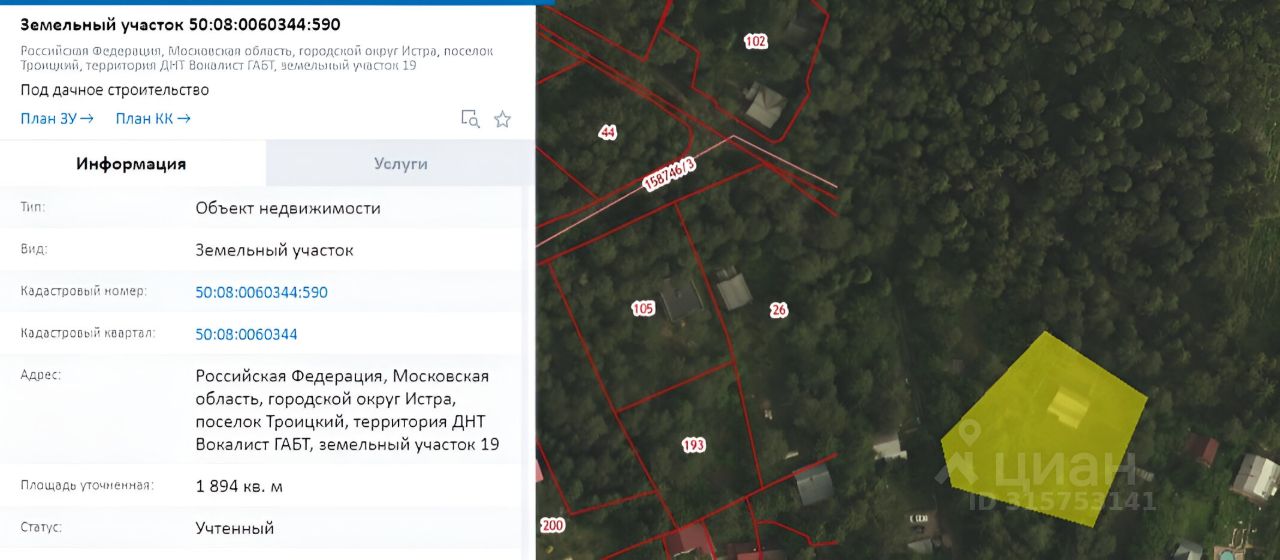
Task: Switch to the Услуги tab
Action: tap(400, 164)
